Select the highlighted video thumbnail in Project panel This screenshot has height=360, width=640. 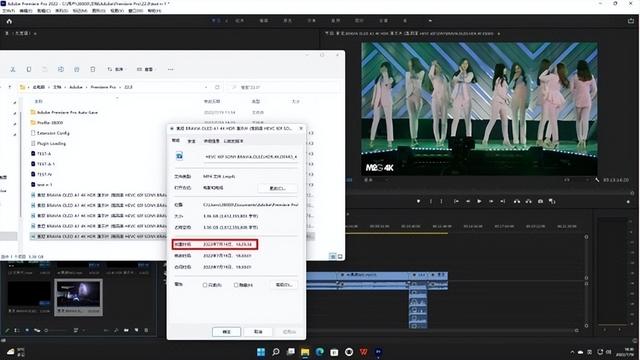[x=78, y=297]
